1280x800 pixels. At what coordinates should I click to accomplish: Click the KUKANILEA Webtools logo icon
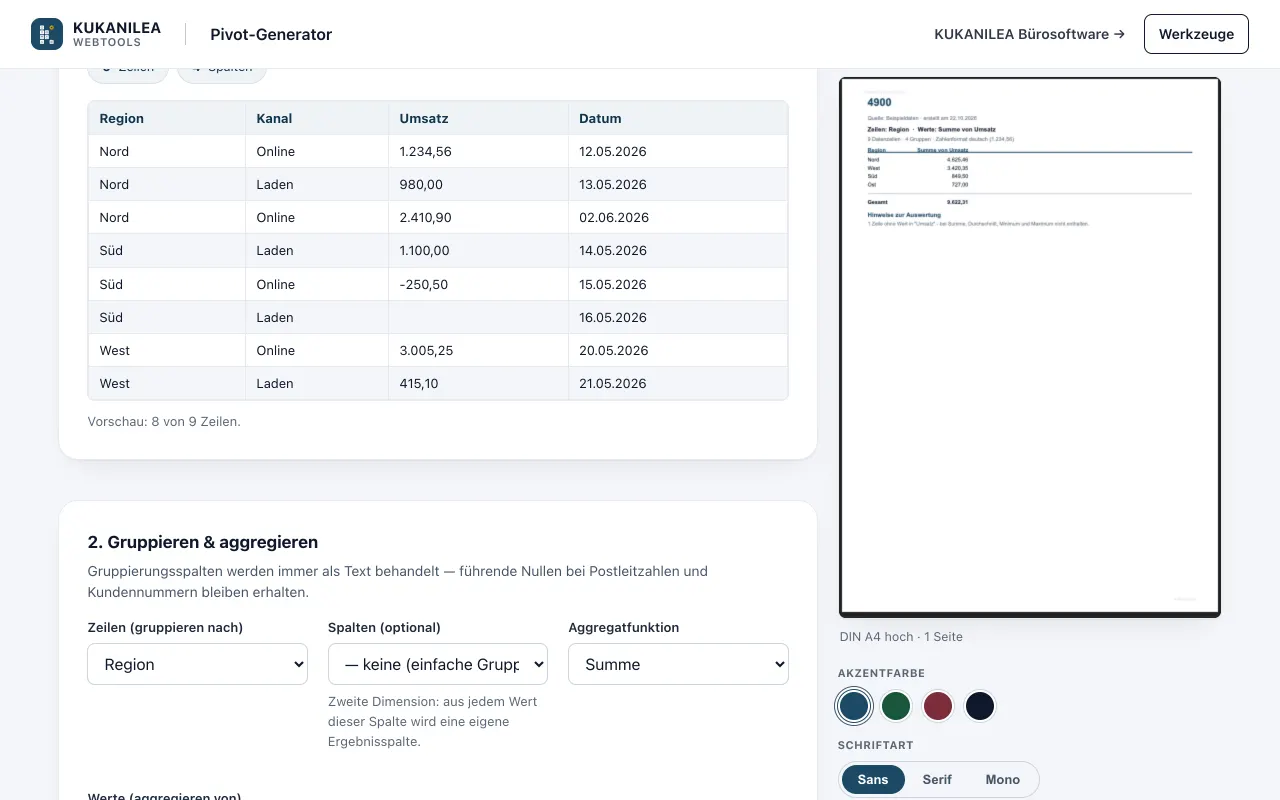pyautogui.click(x=47, y=34)
